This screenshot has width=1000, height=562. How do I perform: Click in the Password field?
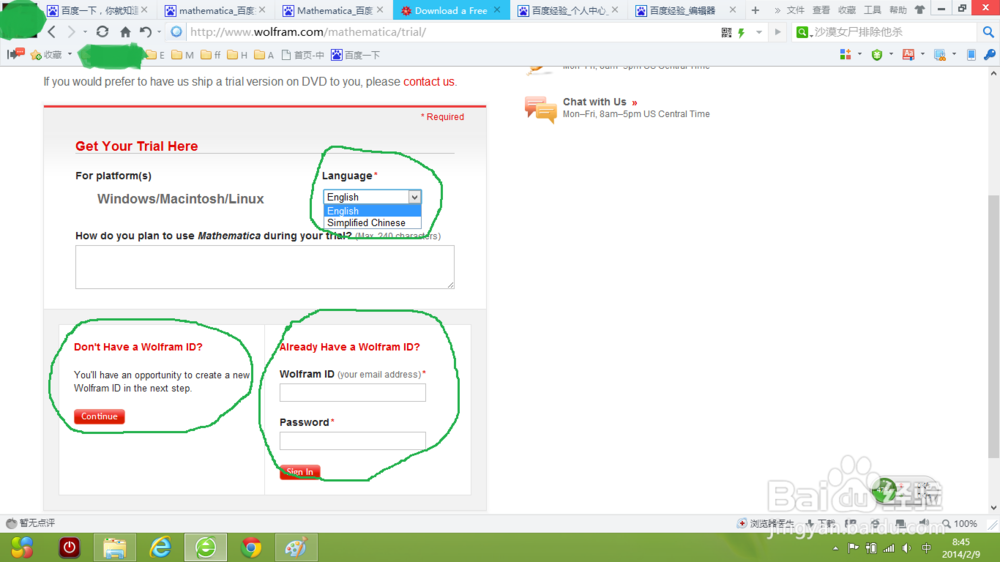[352, 440]
